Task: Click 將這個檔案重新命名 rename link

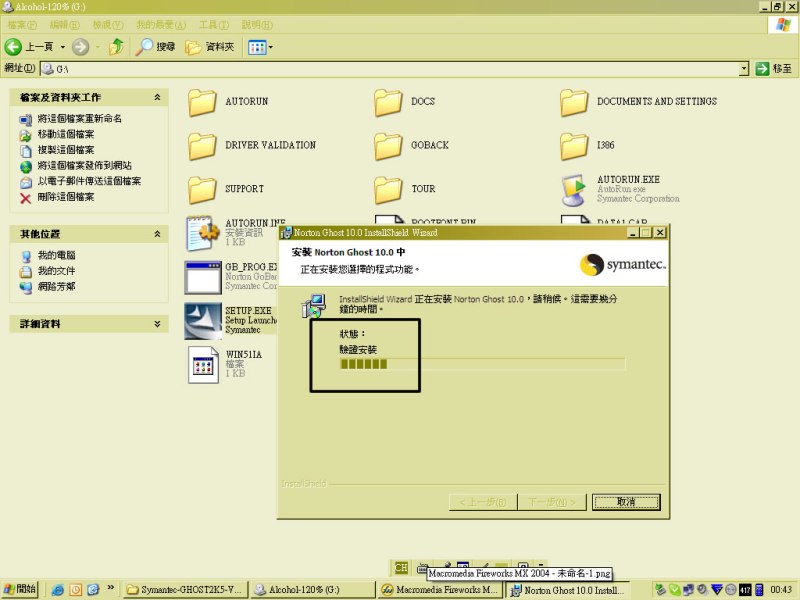Action: click(80, 118)
